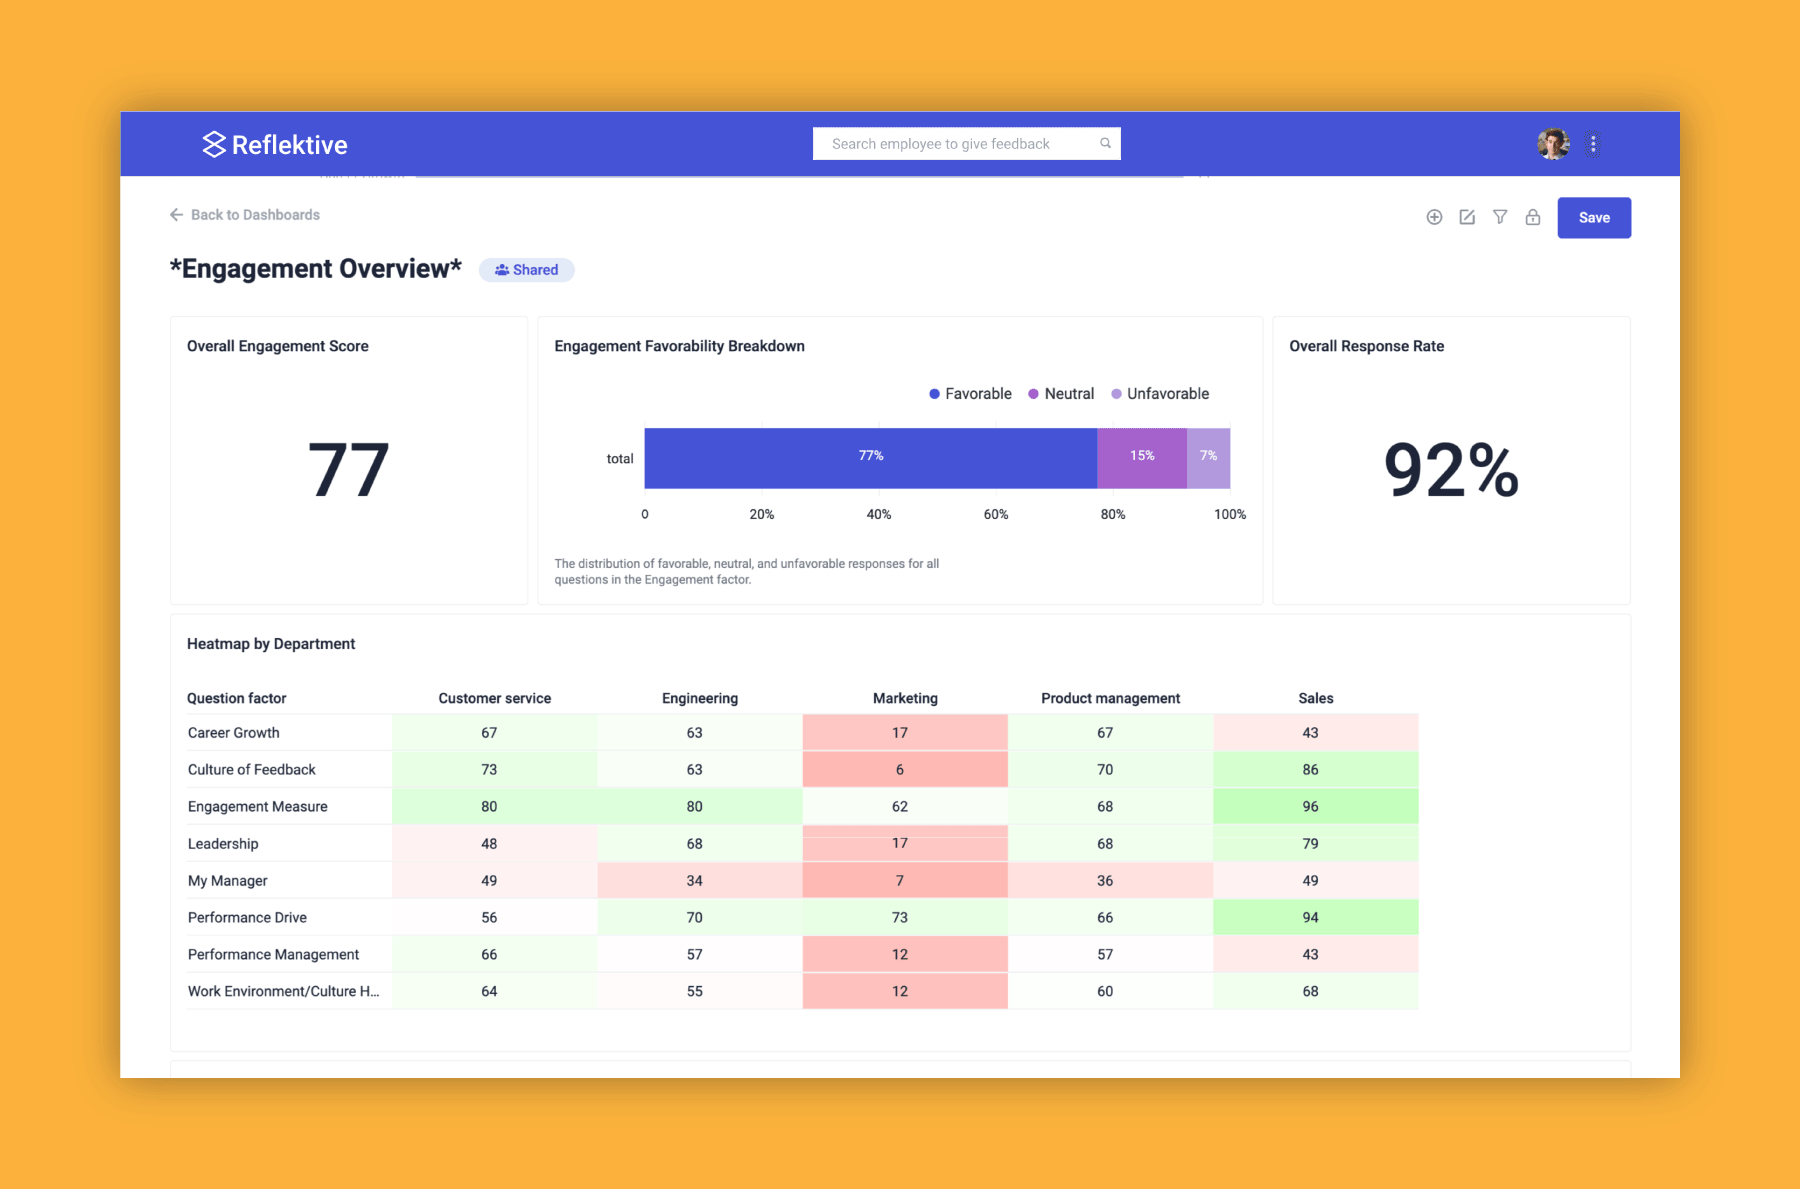
Task: Select Marketing's Culture of Feedback heatmap cell
Action: click(x=903, y=769)
